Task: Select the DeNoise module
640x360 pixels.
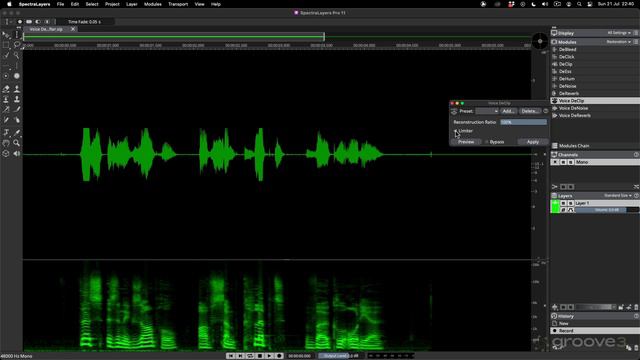Action: tap(567, 86)
